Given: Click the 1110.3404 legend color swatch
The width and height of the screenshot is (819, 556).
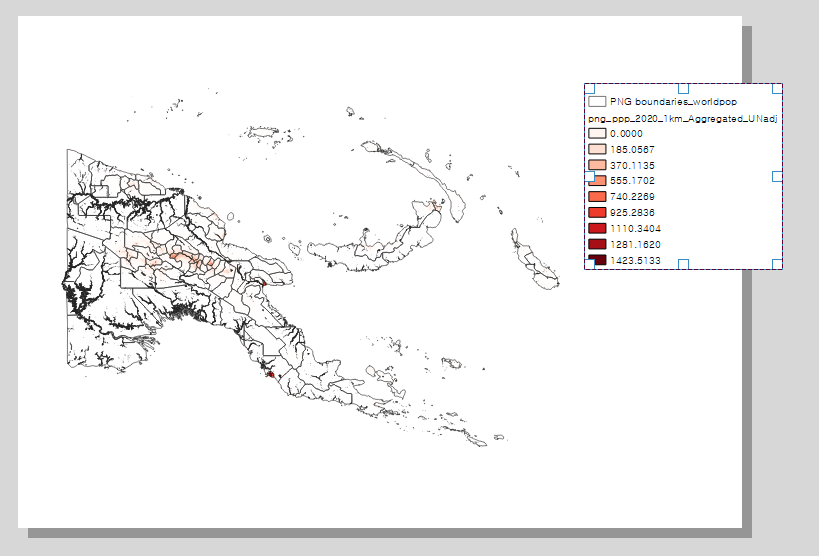Looking at the screenshot, I should [x=597, y=228].
